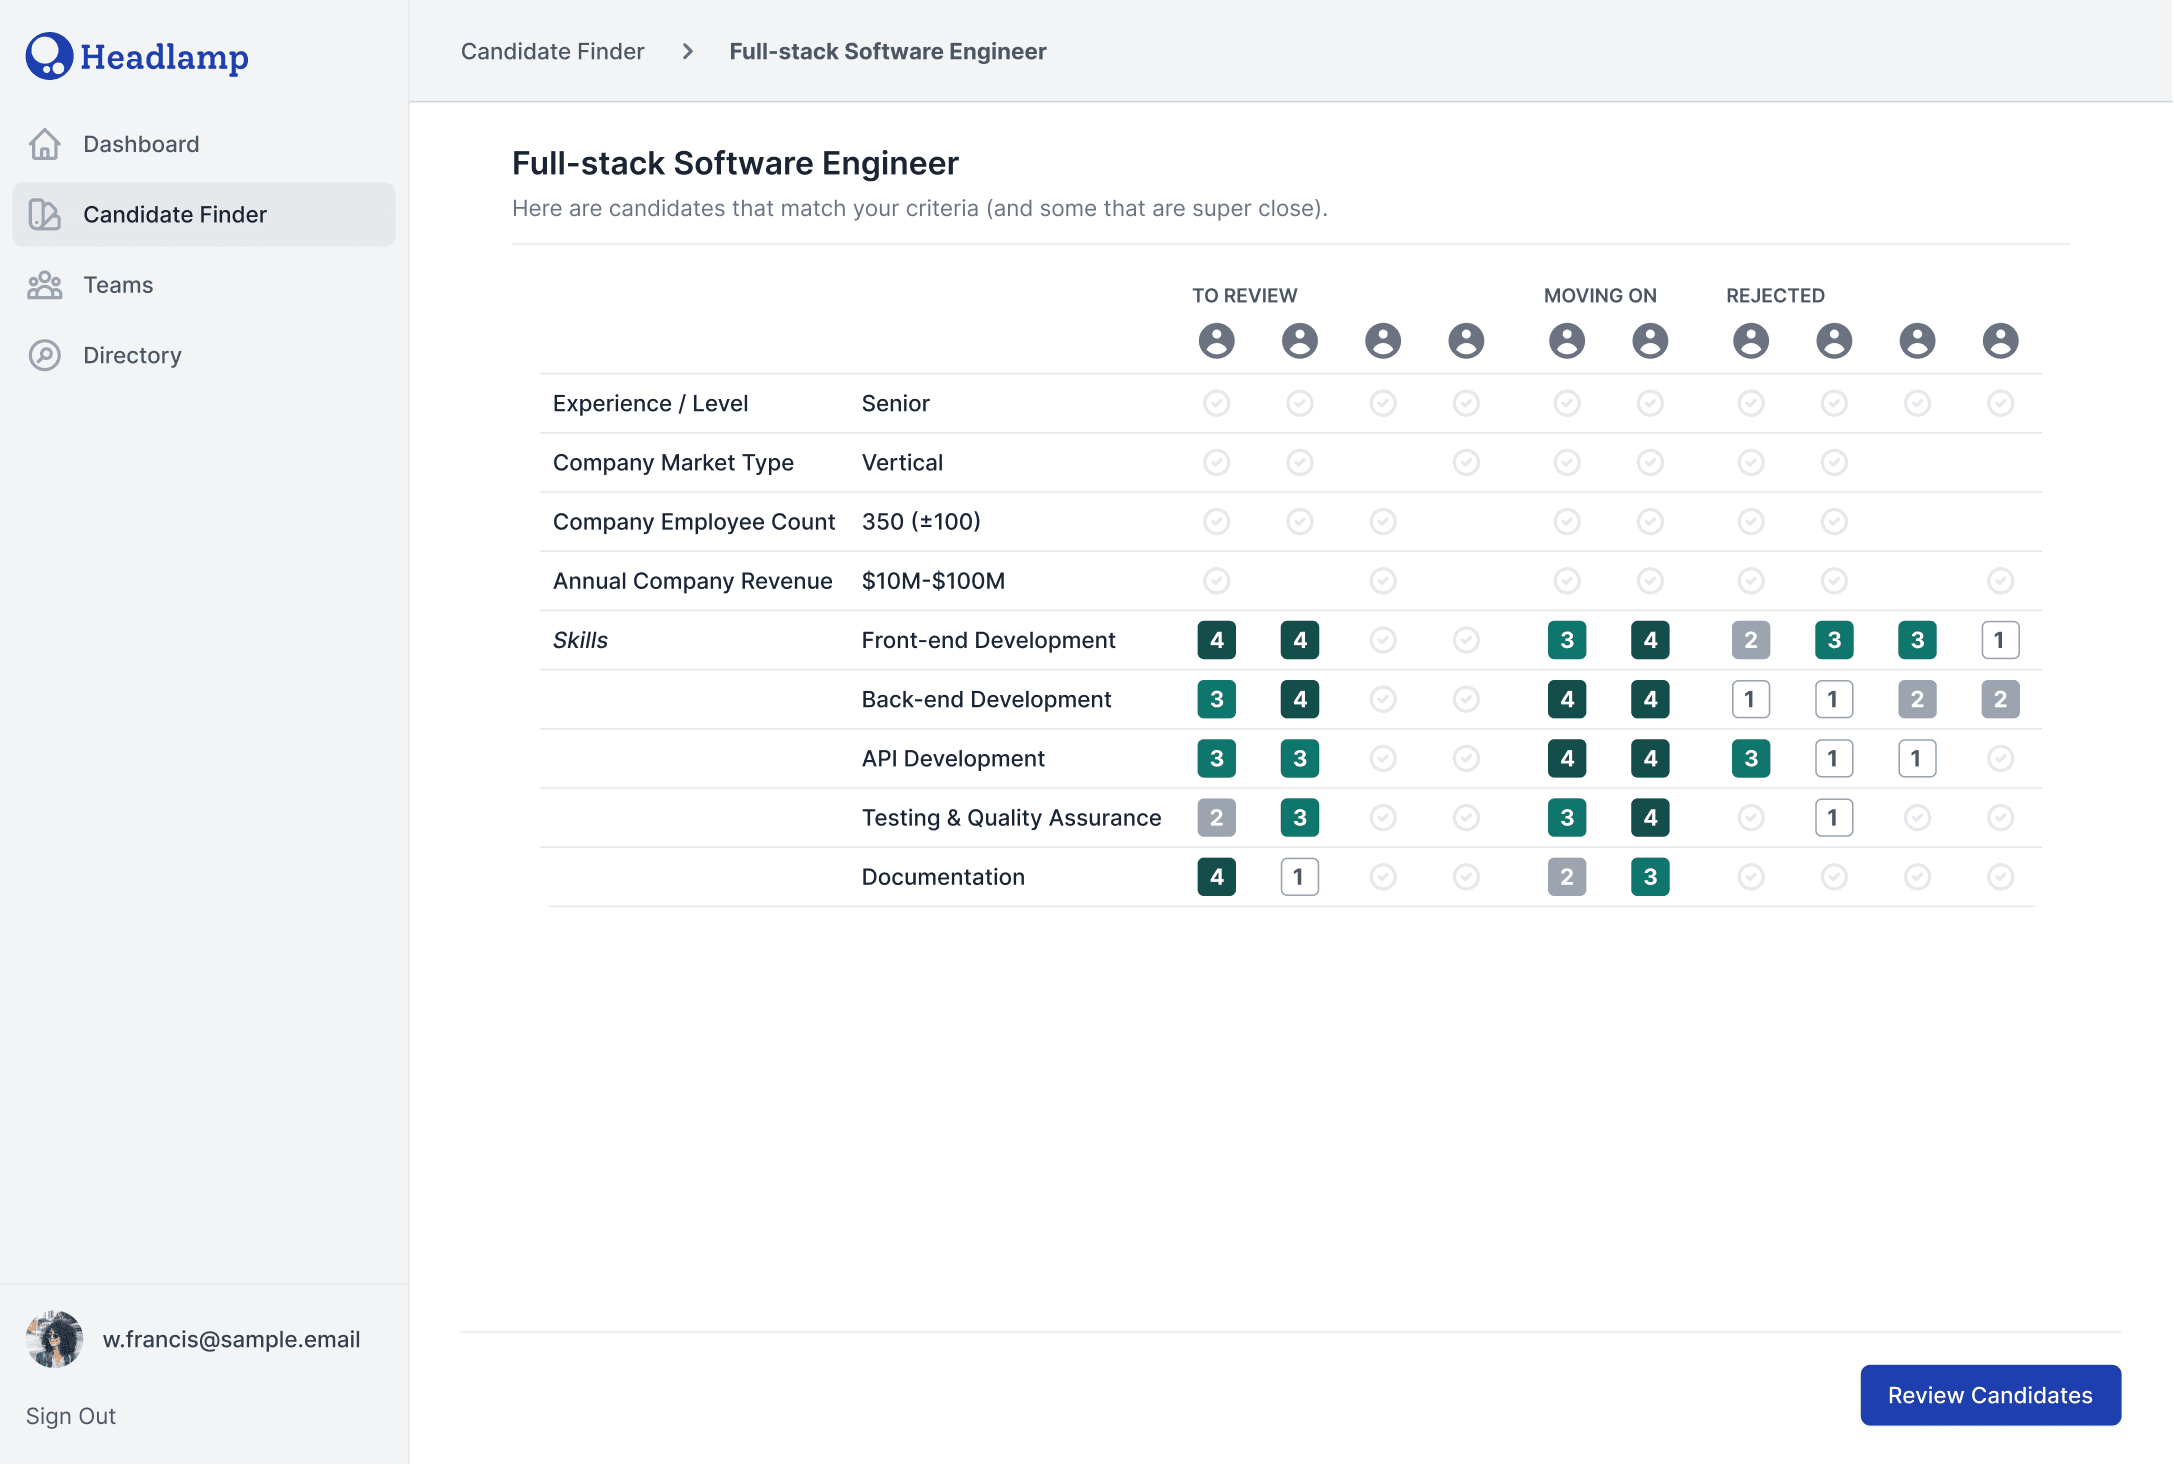This screenshot has width=2174, height=1465.
Task: Click Vertical market type value
Action: pos(902,462)
